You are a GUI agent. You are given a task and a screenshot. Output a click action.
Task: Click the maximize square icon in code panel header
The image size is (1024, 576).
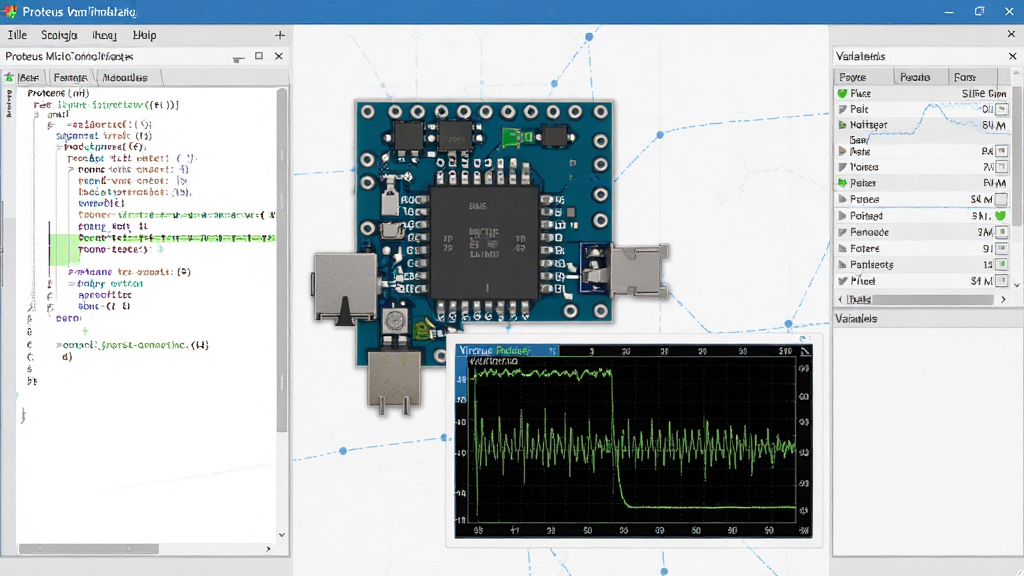[259, 56]
